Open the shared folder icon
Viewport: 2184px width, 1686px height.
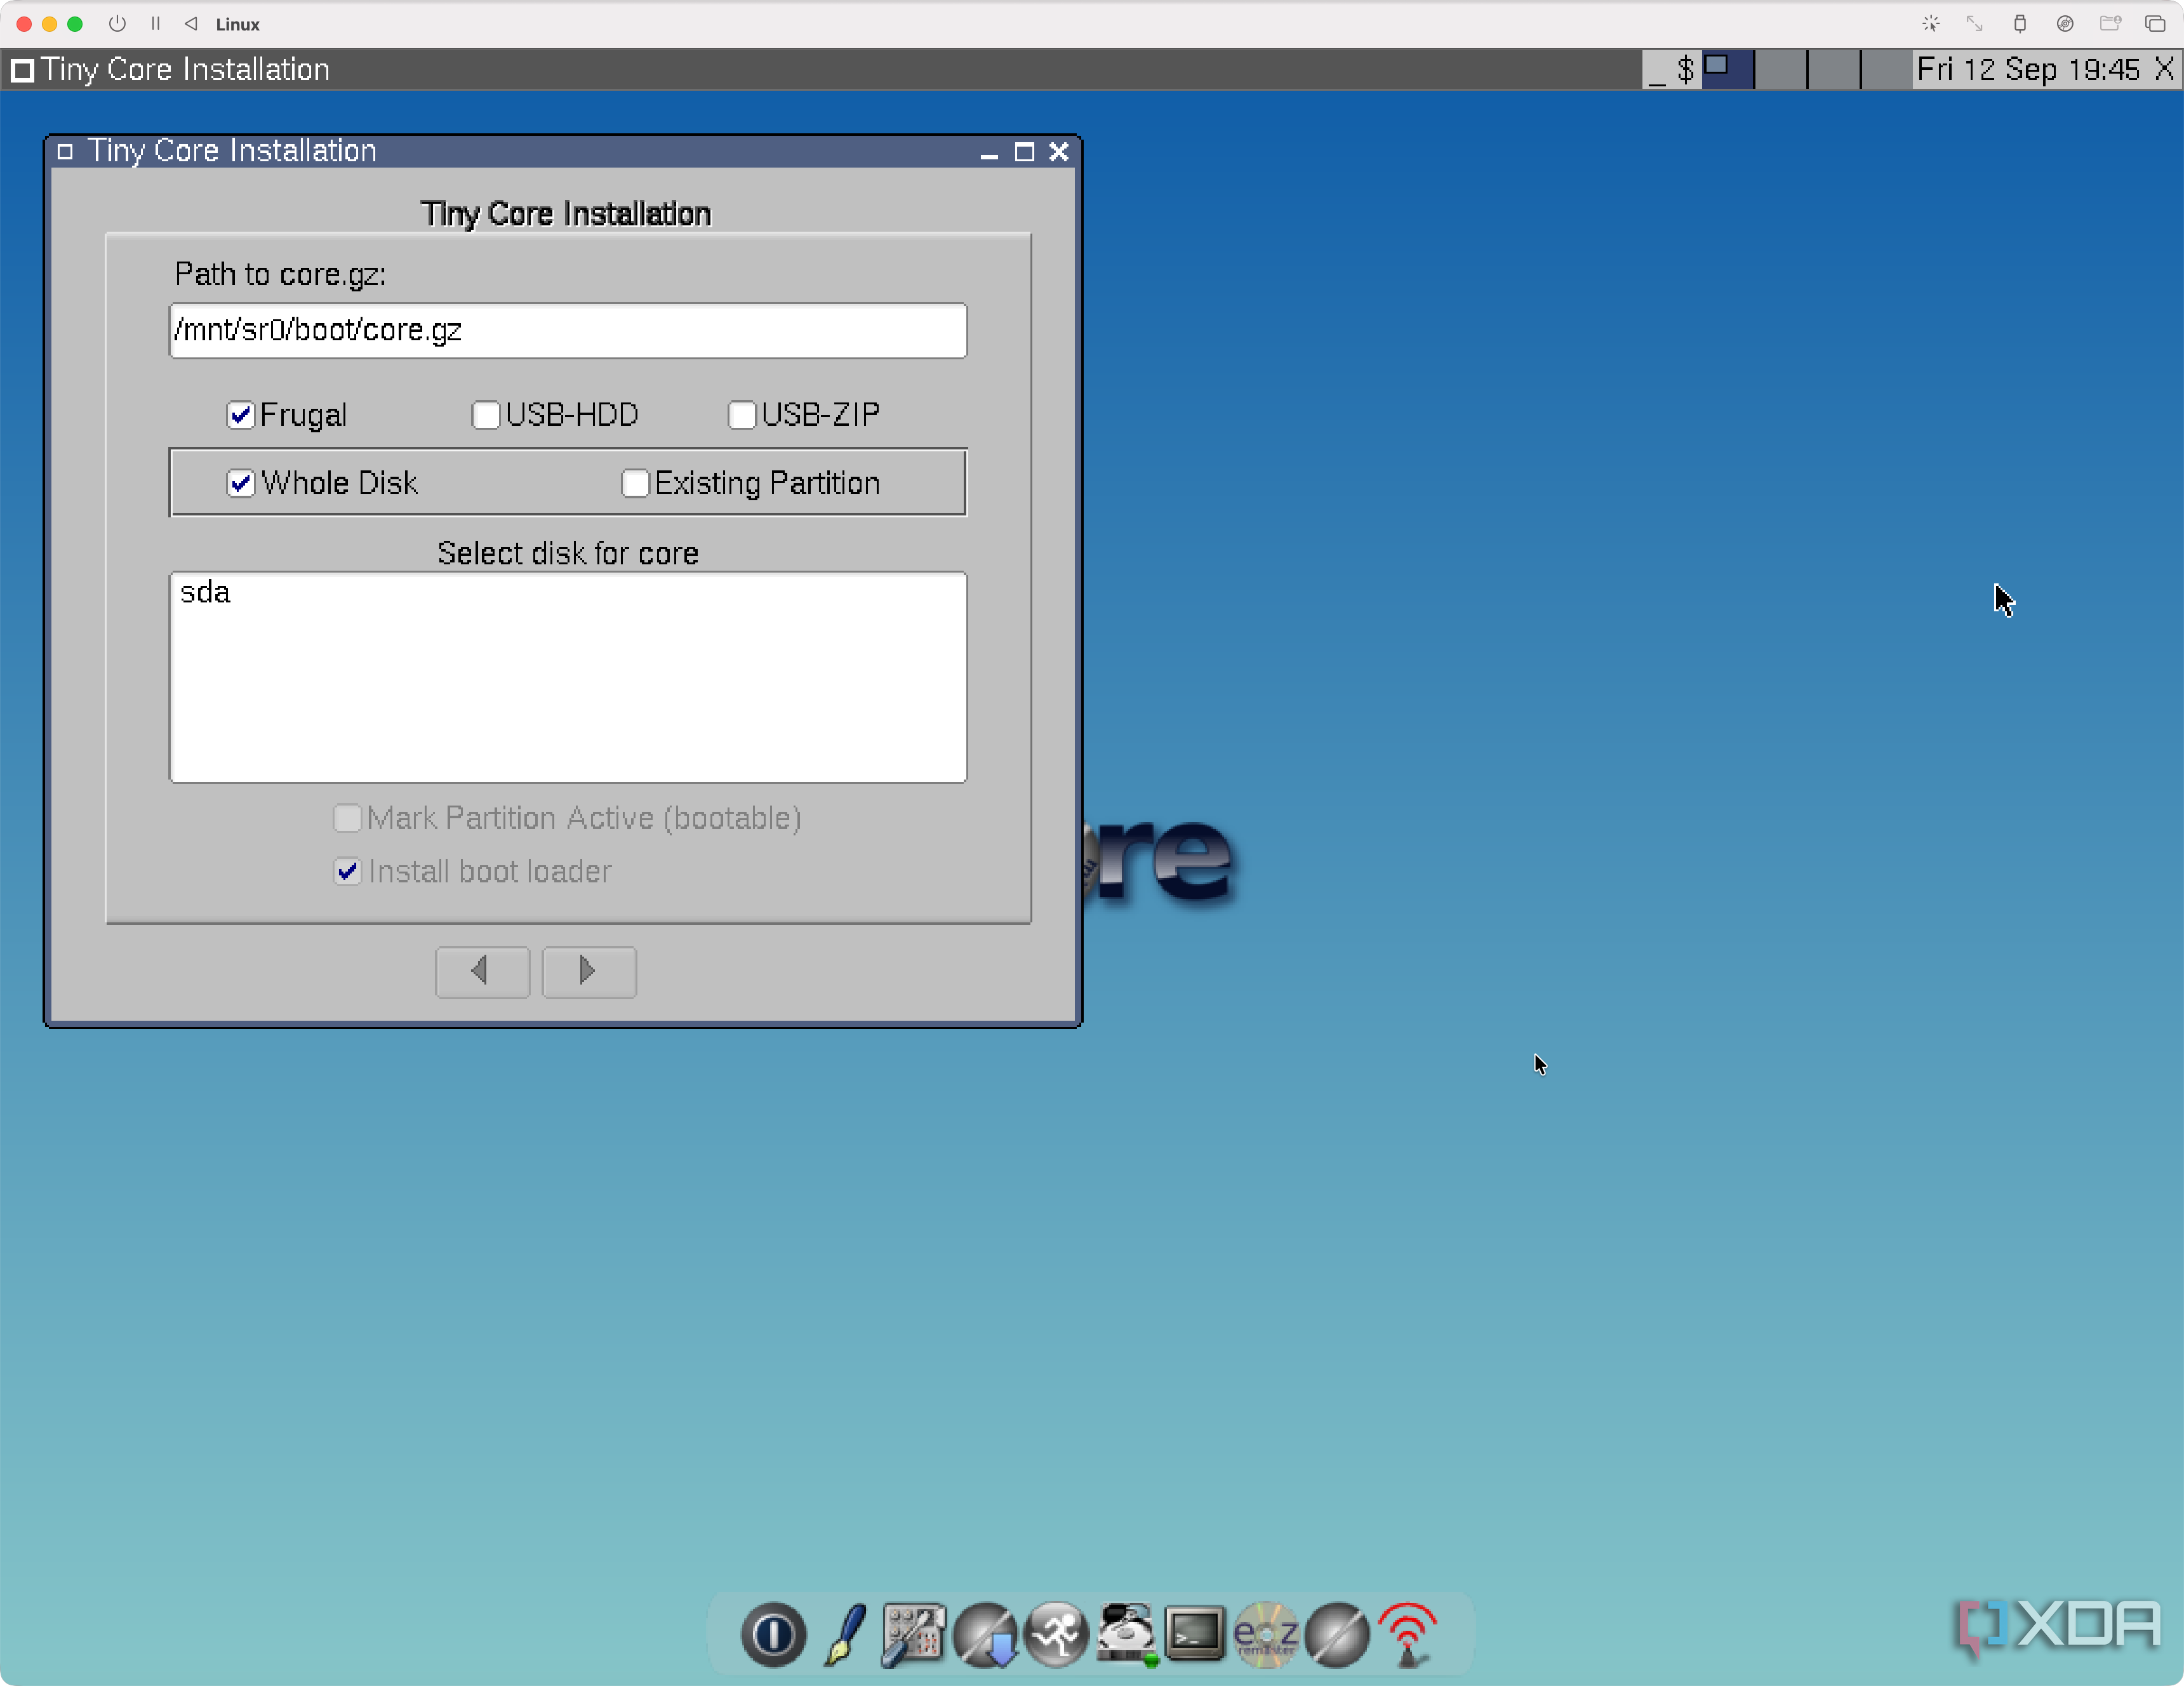point(2110,23)
